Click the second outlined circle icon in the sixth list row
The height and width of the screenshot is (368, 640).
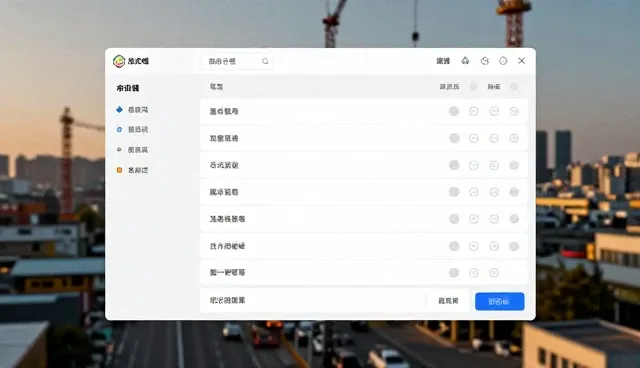(494, 246)
